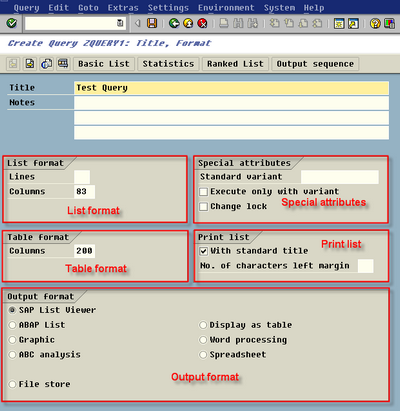Open the Extras menu
Image resolution: width=400 pixels, height=411 pixels.
coord(123,8)
